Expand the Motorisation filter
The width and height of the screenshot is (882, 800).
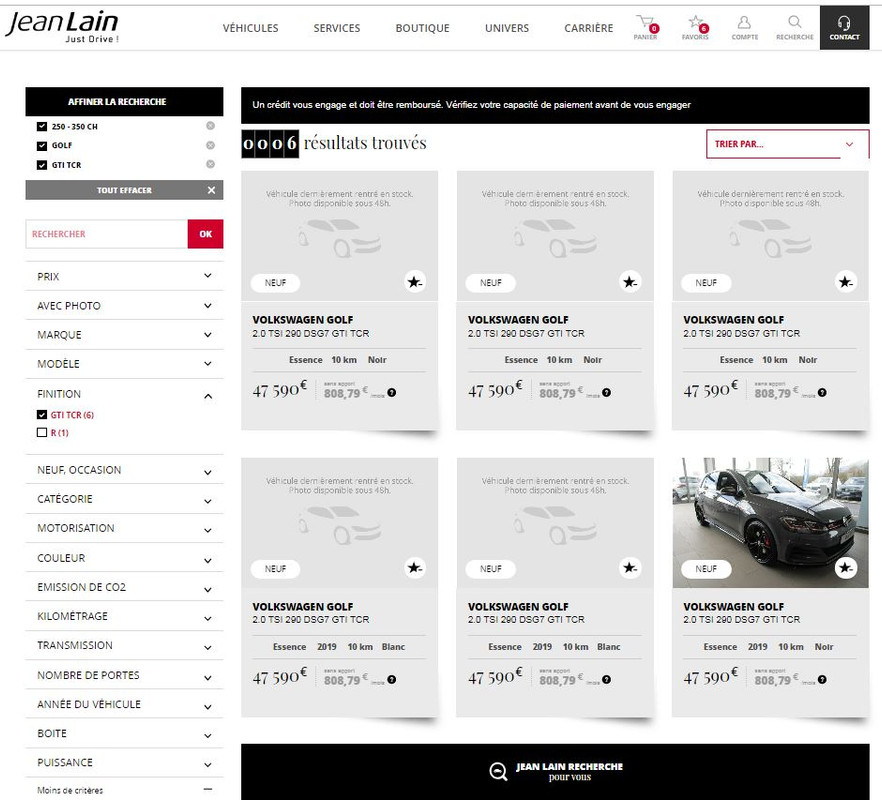[x=124, y=528]
